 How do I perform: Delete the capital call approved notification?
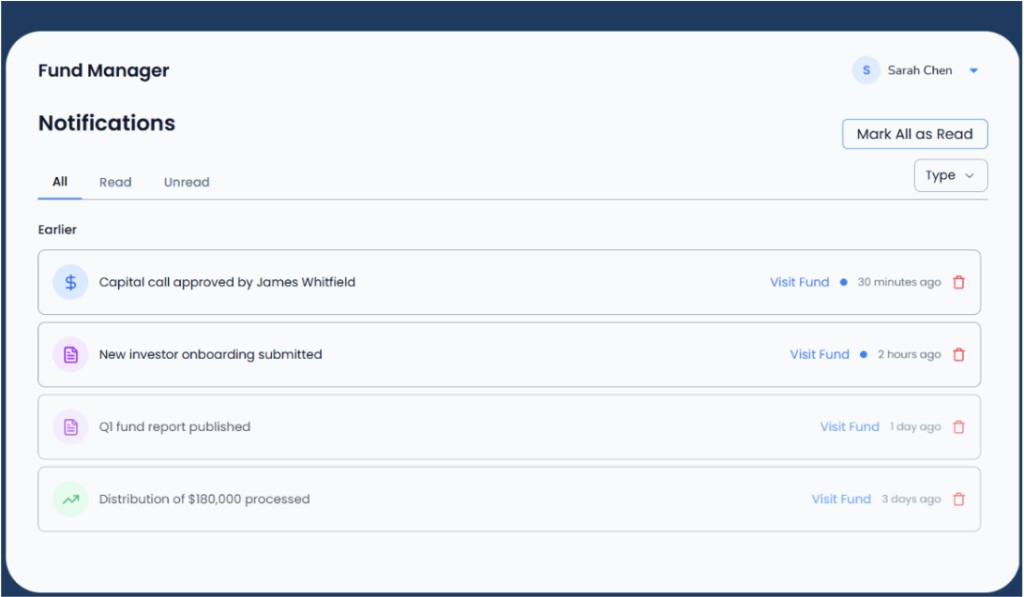pyautogui.click(x=959, y=282)
